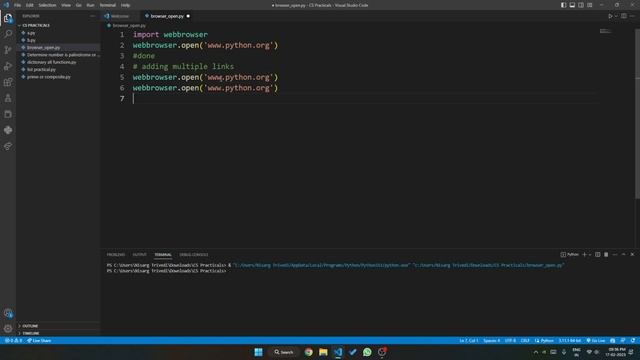
Task: Open the Search view in the activity bar
Action: [x=8, y=34]
